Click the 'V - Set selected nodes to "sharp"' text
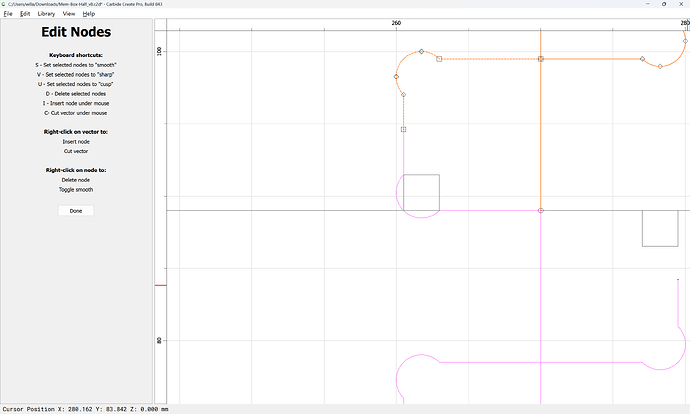Image resolution: width=690 pixels, height=414 pixels. [76, 74]
